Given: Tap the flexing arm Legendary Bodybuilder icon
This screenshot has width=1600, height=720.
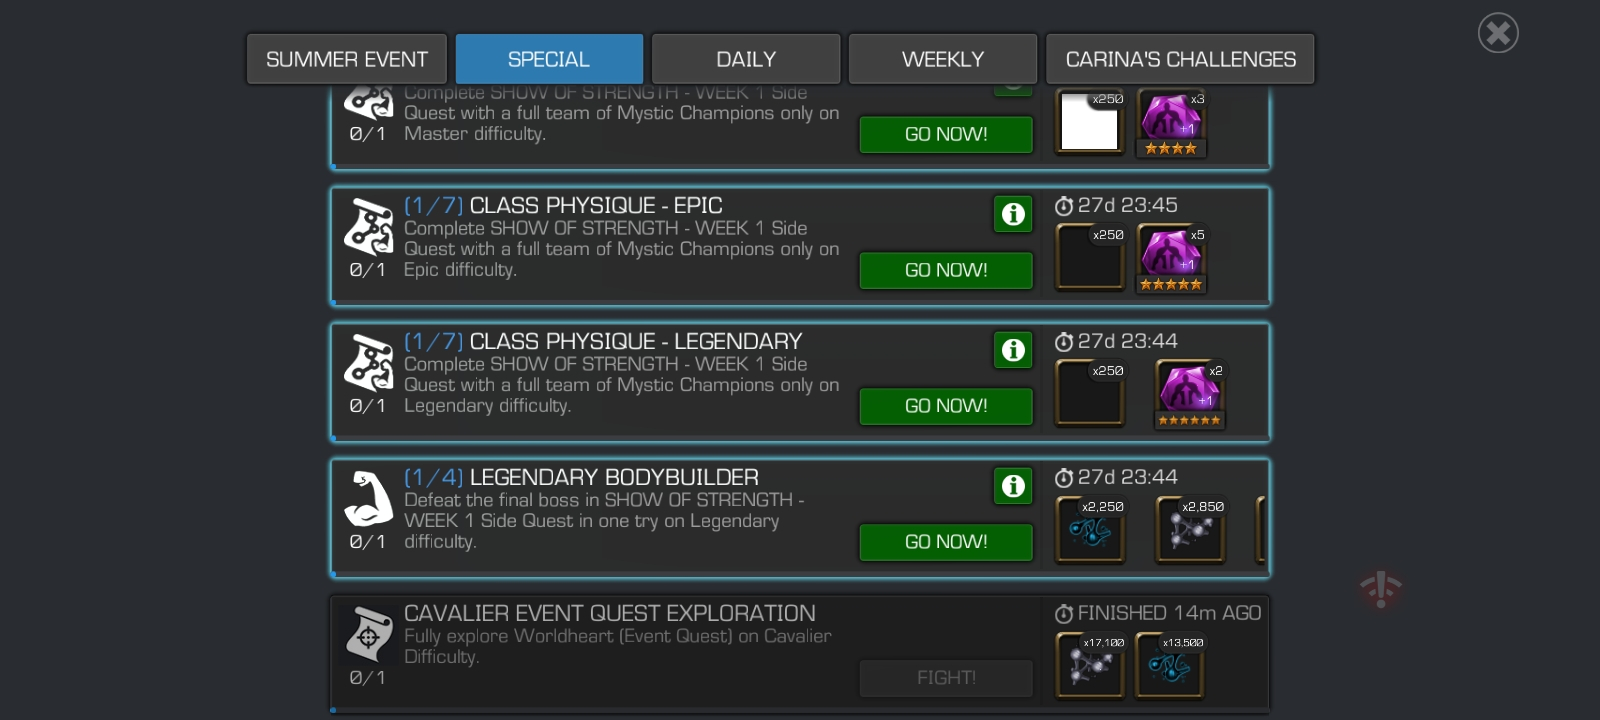Looking at the screenshot, I should [x=368, y=498].
